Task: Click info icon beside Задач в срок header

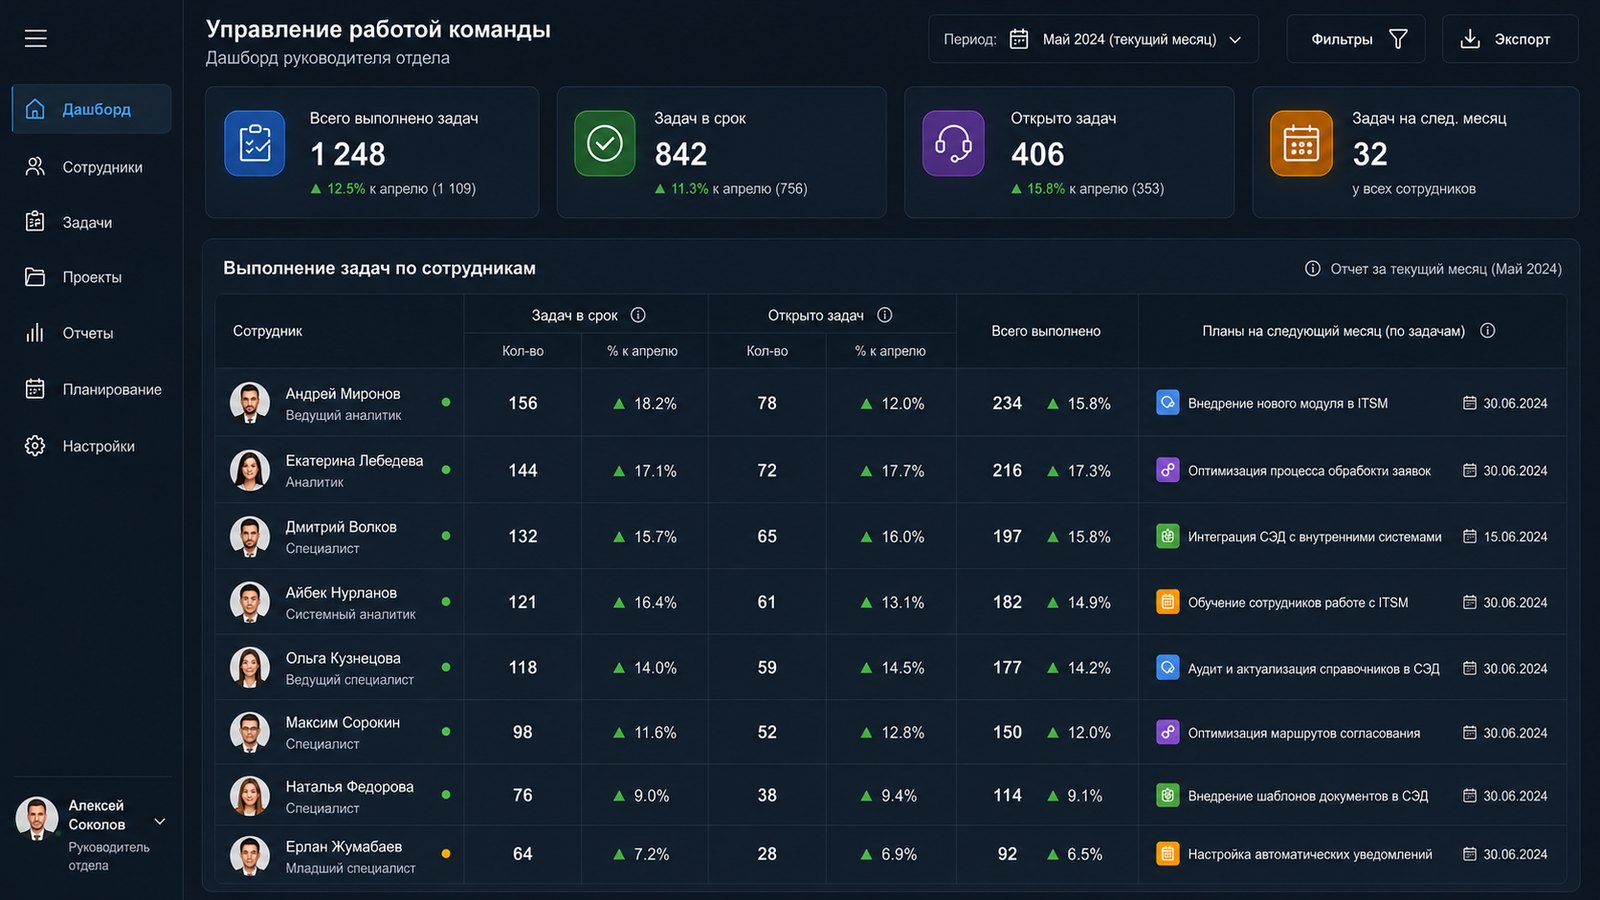Action: click(638, 315)
